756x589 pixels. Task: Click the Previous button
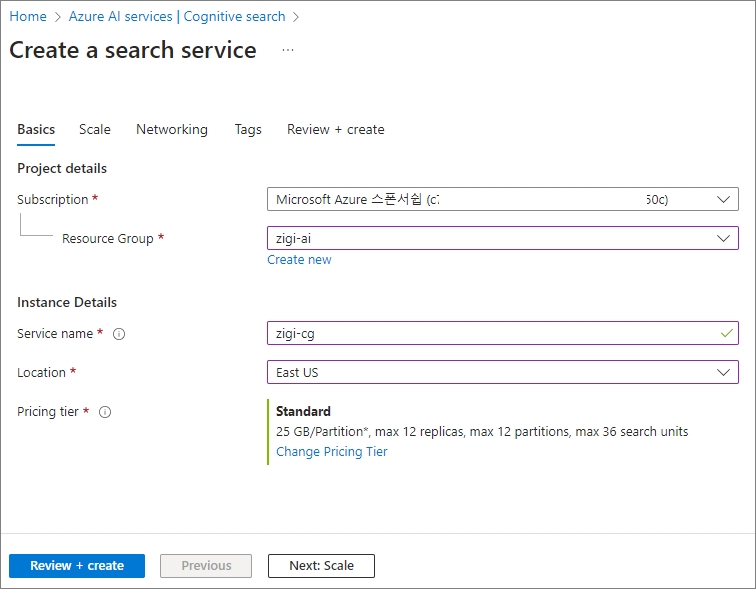tap(206, 566)
